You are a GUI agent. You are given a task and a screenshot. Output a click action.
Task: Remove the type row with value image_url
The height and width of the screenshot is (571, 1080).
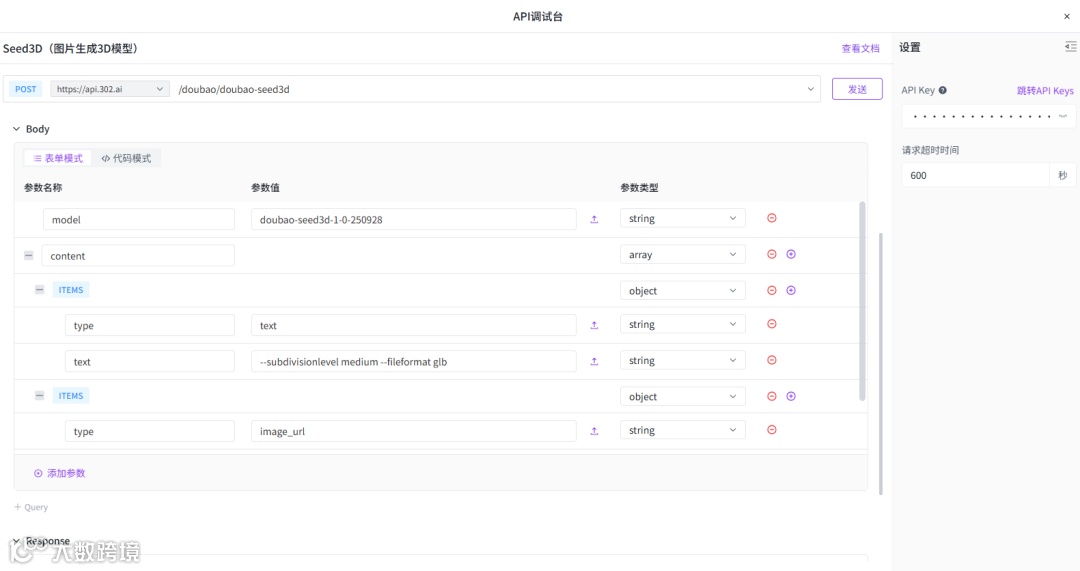click(x=771, y=430)
